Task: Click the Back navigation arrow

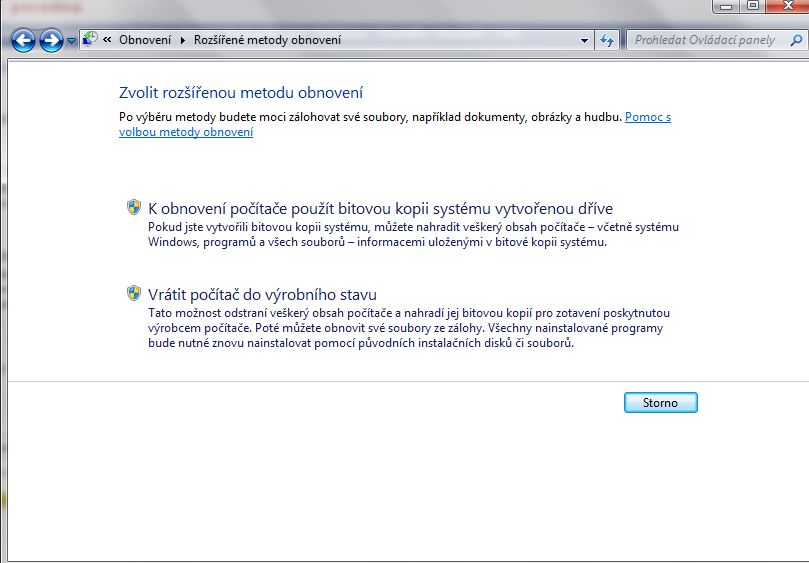Action: click(x=23, y=40)
